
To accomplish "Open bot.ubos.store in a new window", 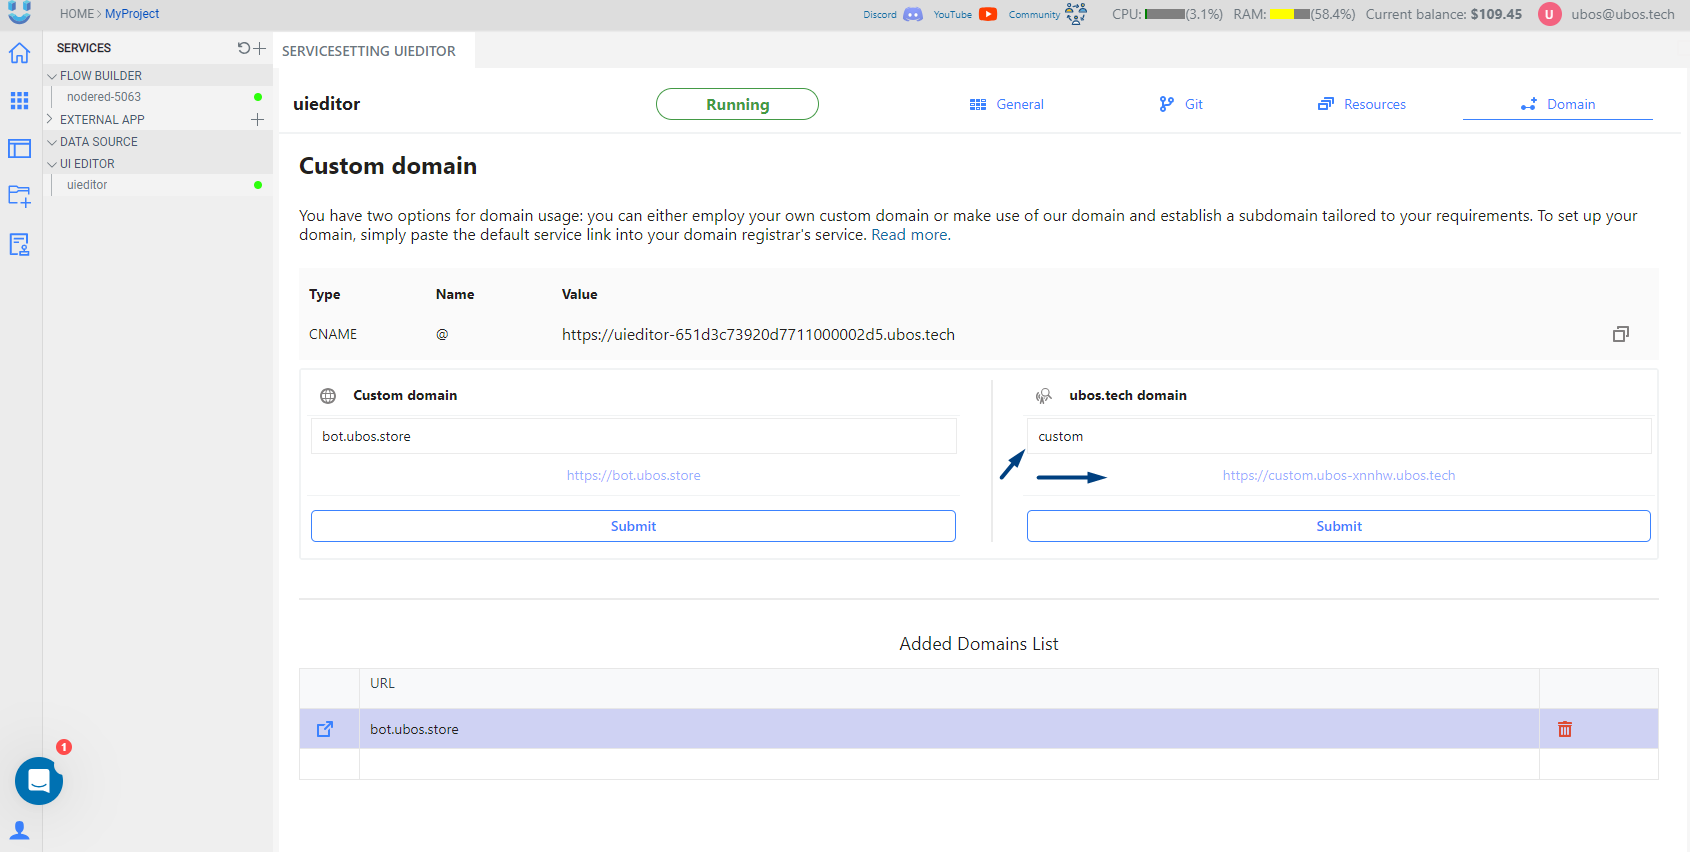I will [325, 729].
